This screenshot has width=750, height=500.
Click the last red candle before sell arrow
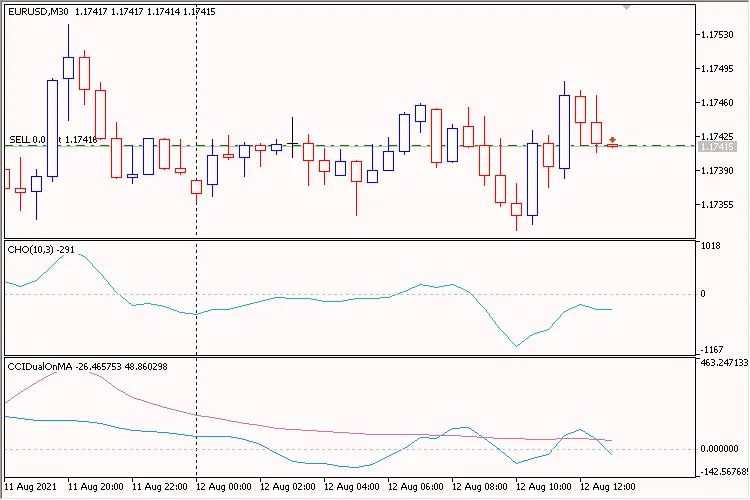coord(597,132)
